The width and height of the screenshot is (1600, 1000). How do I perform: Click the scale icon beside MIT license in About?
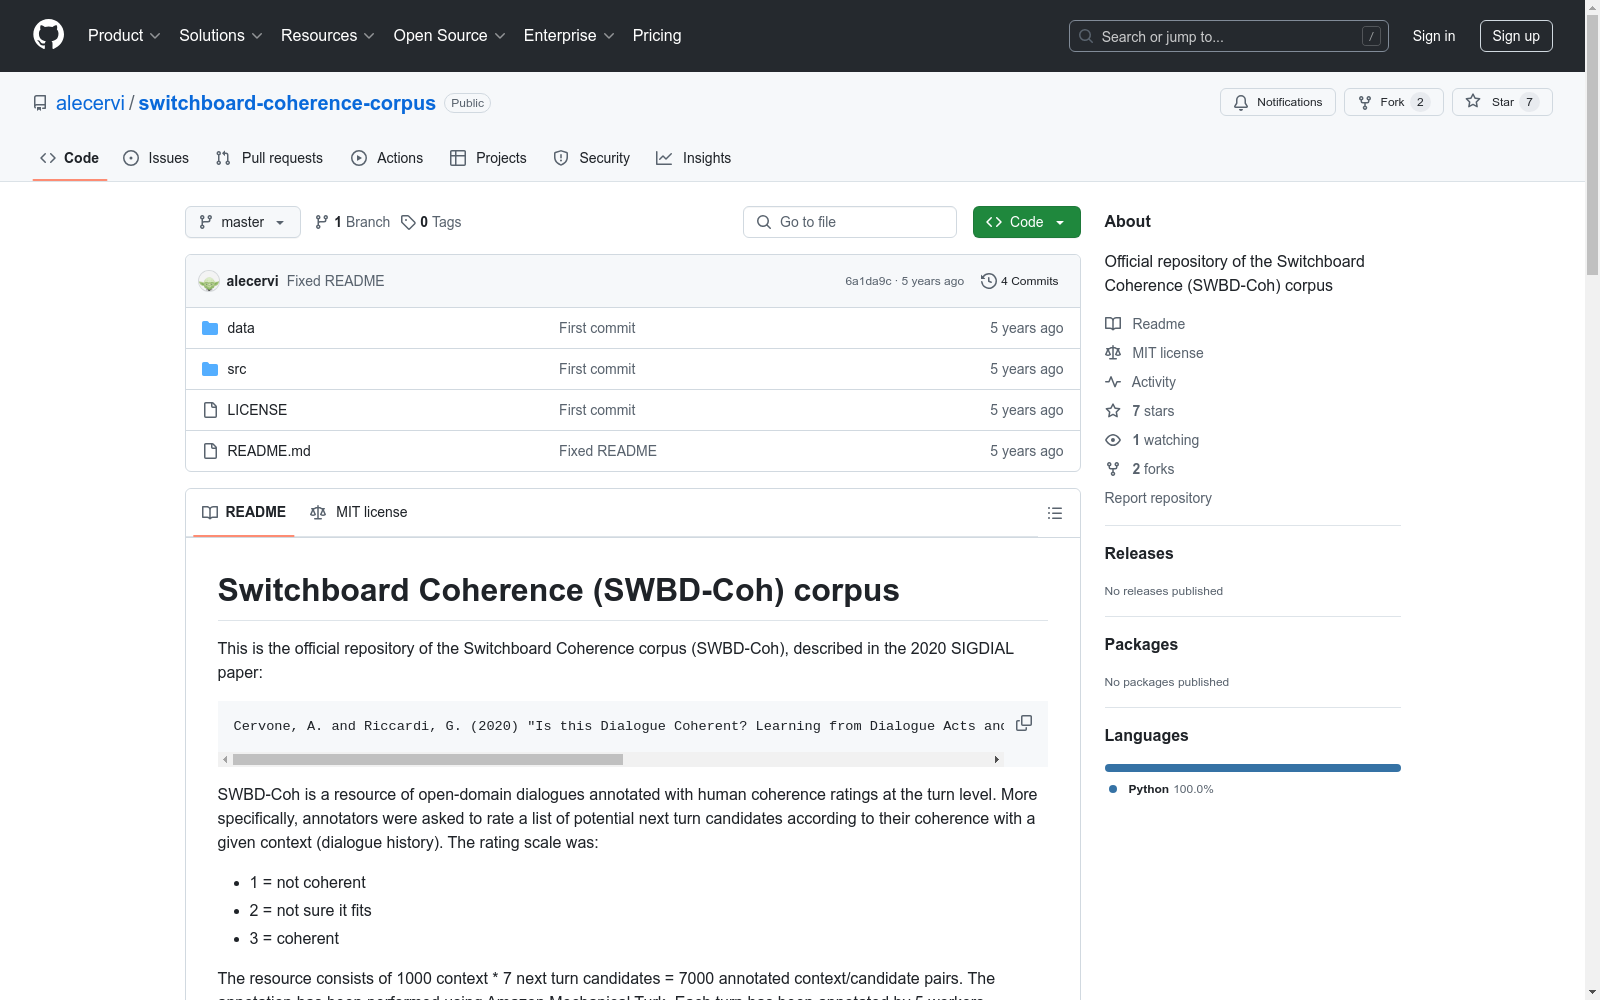pos(1113,353)
